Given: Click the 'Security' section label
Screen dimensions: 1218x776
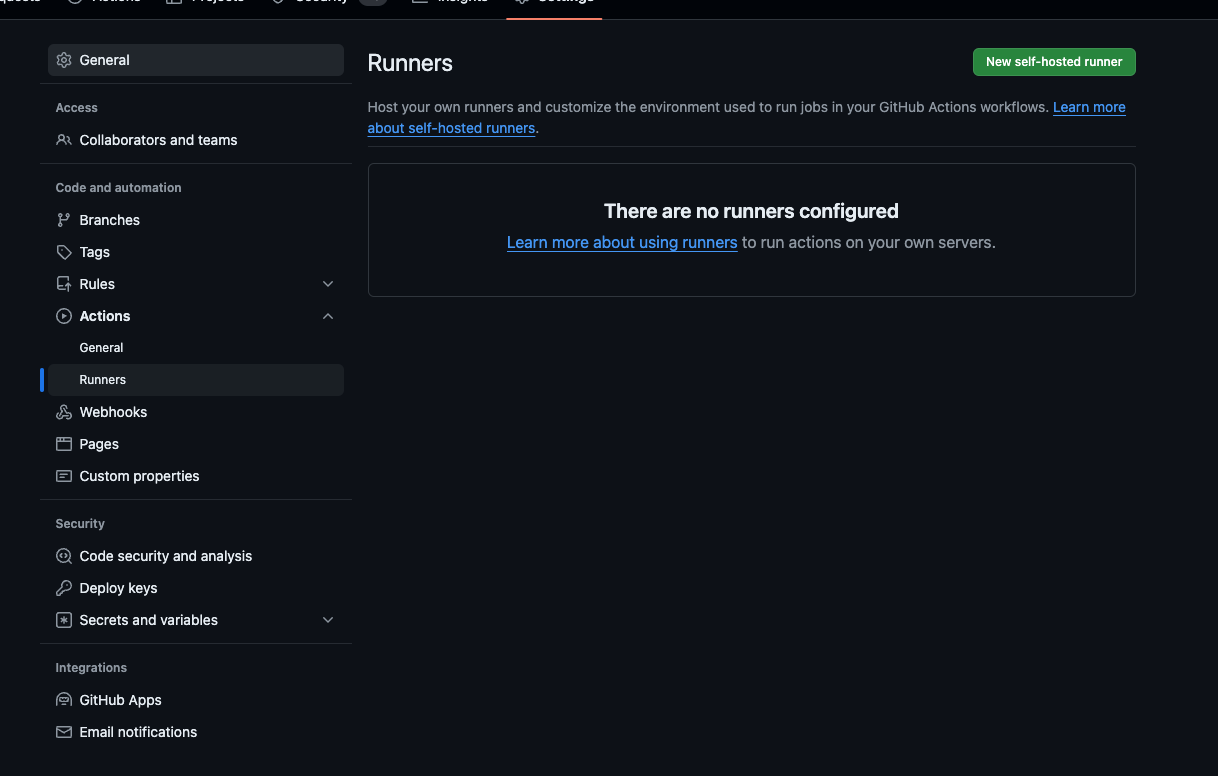Looking at the screenshot, I should point(80,524).
